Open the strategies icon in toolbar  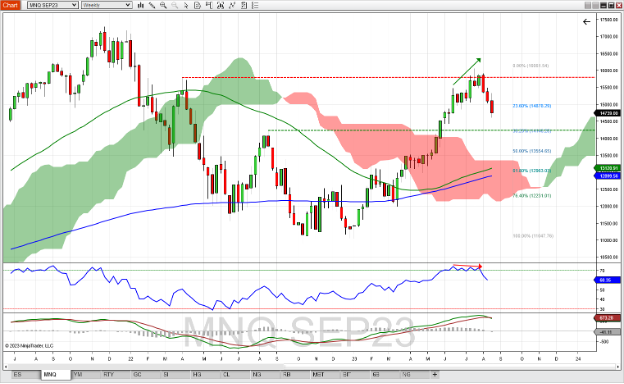tap(232, 5)
